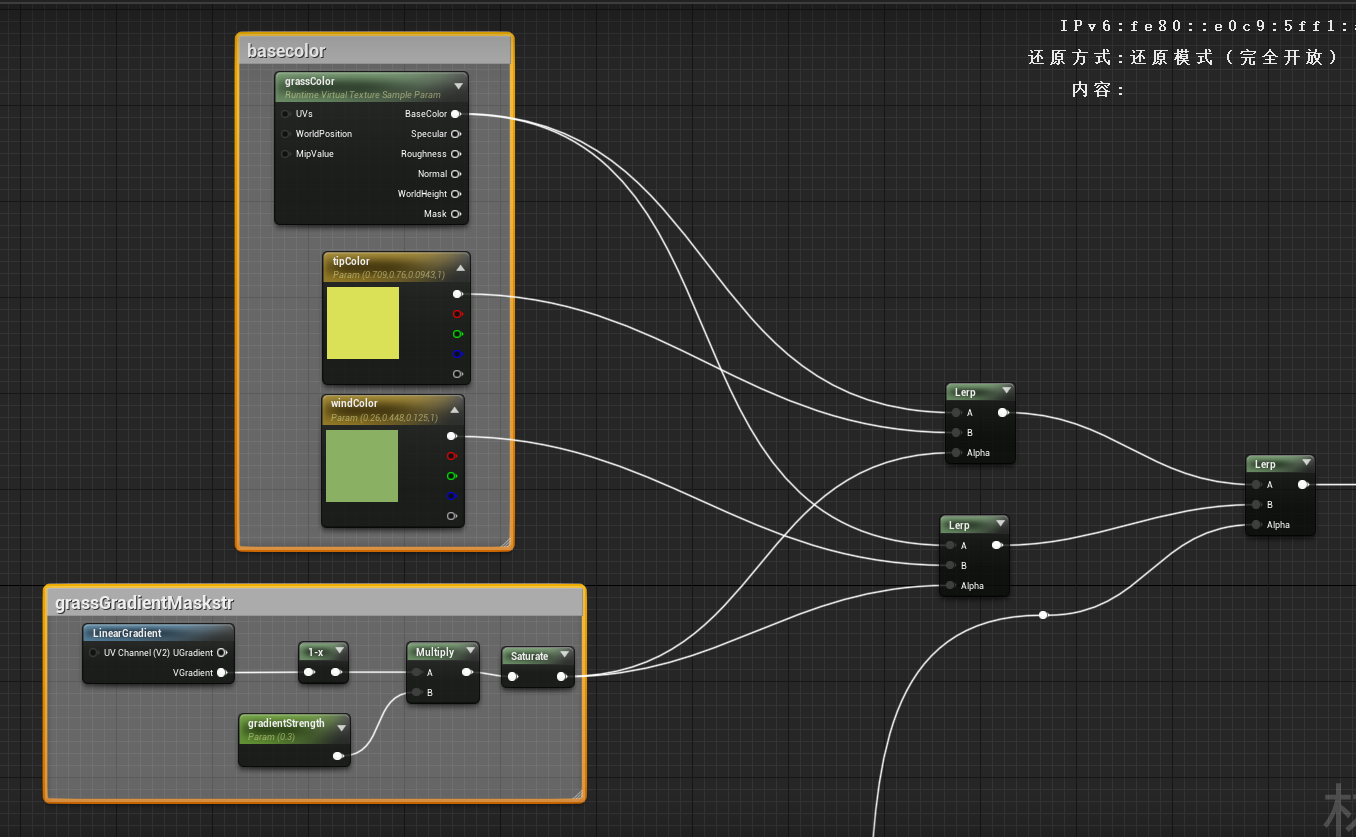Collapse the Lerp node fed by tipColor
Viewport: 1356px width, 837px height.
pyautogui.click(x=1006, y=391)
